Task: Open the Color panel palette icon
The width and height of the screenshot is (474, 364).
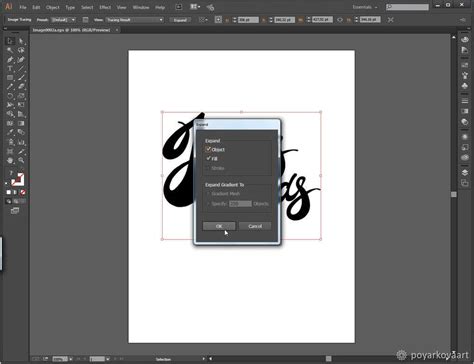Action: pyautogui.click(x=465, y=39)
